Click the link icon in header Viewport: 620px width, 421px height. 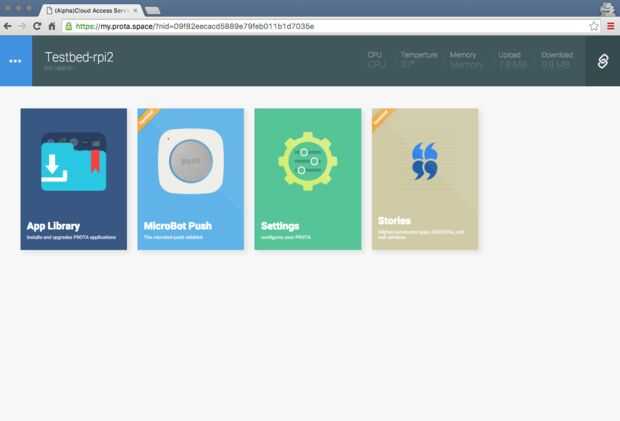click(x=603, y=61)
